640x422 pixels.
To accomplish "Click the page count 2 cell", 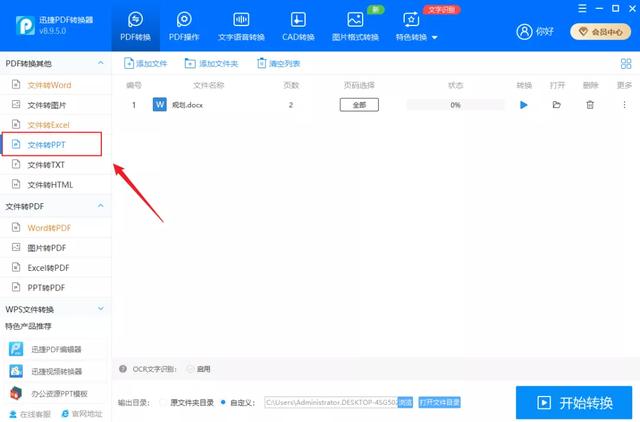I will coord(291,105).
